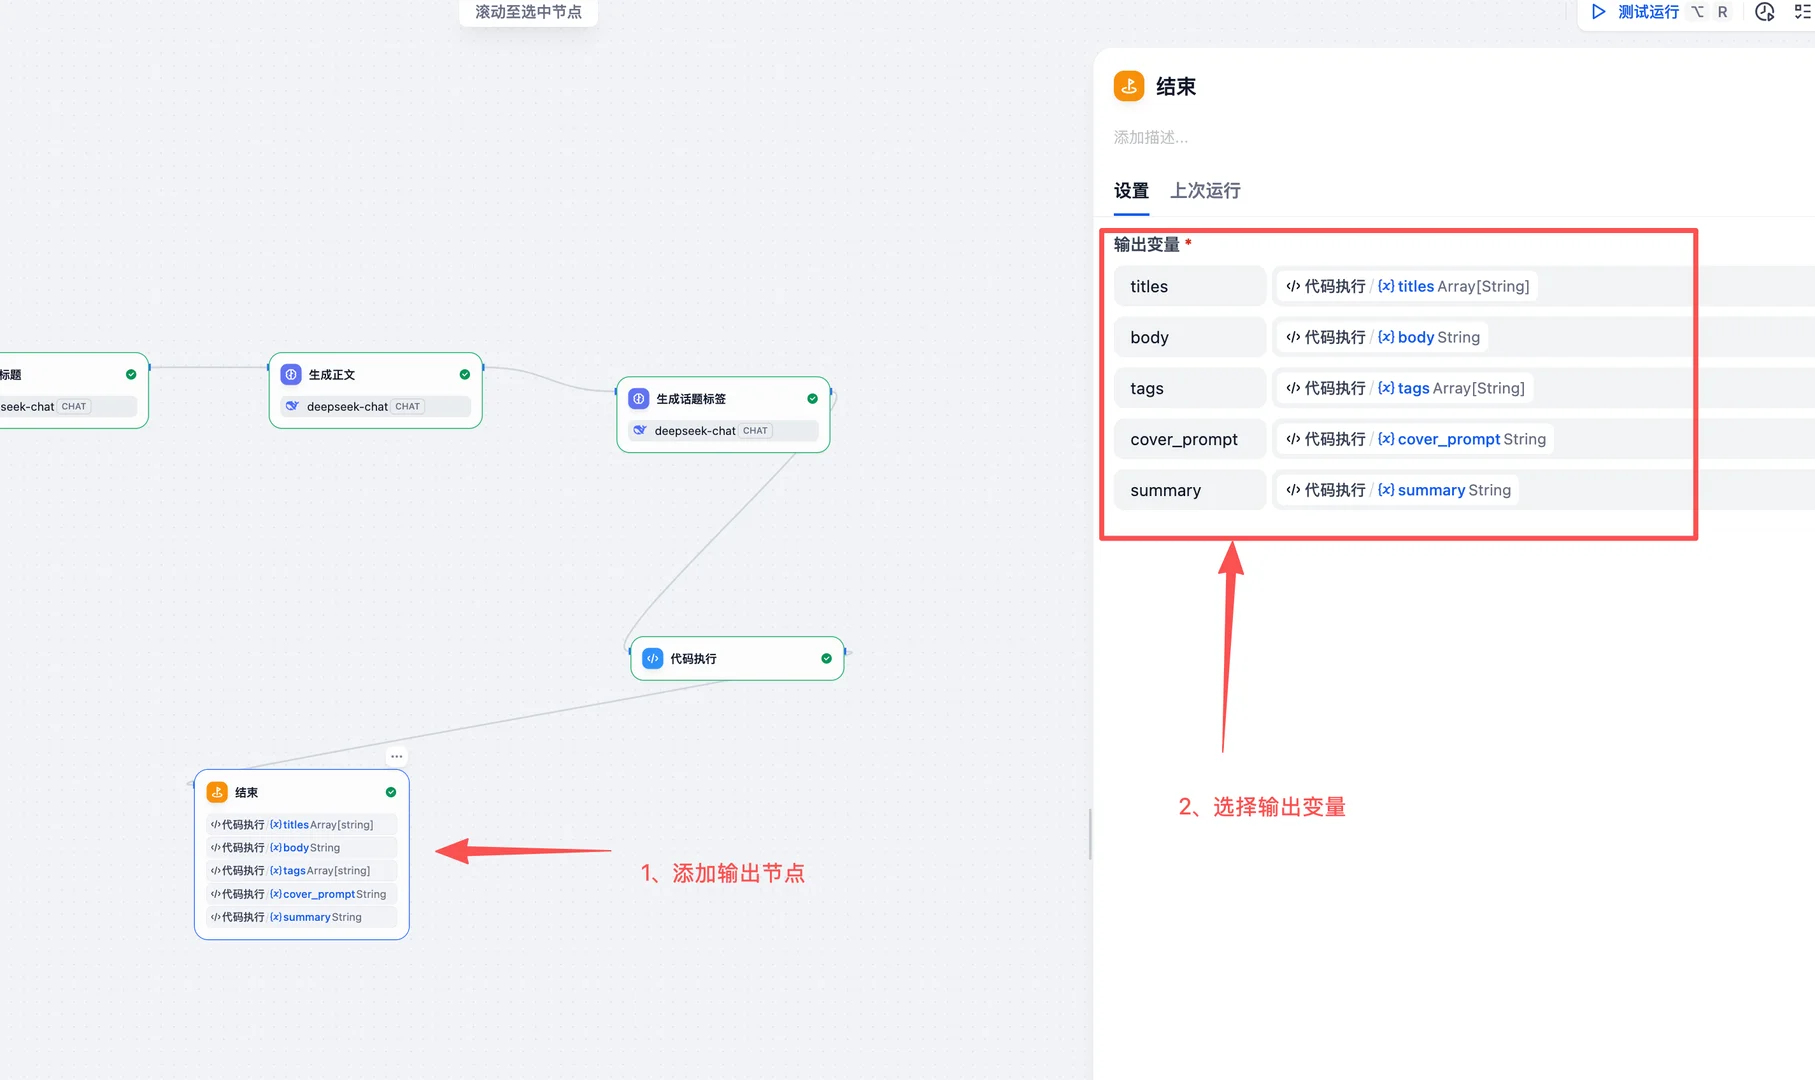Edit the summary variable name field
This screenshot has width=1815, height=1080.
[1190, 490]
